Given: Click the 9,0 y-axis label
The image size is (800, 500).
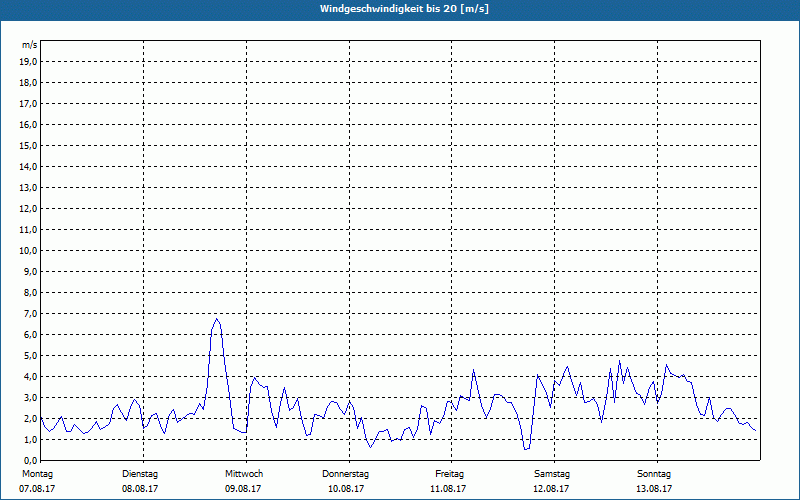Looking at the screenshot, I should coord(30,271).
